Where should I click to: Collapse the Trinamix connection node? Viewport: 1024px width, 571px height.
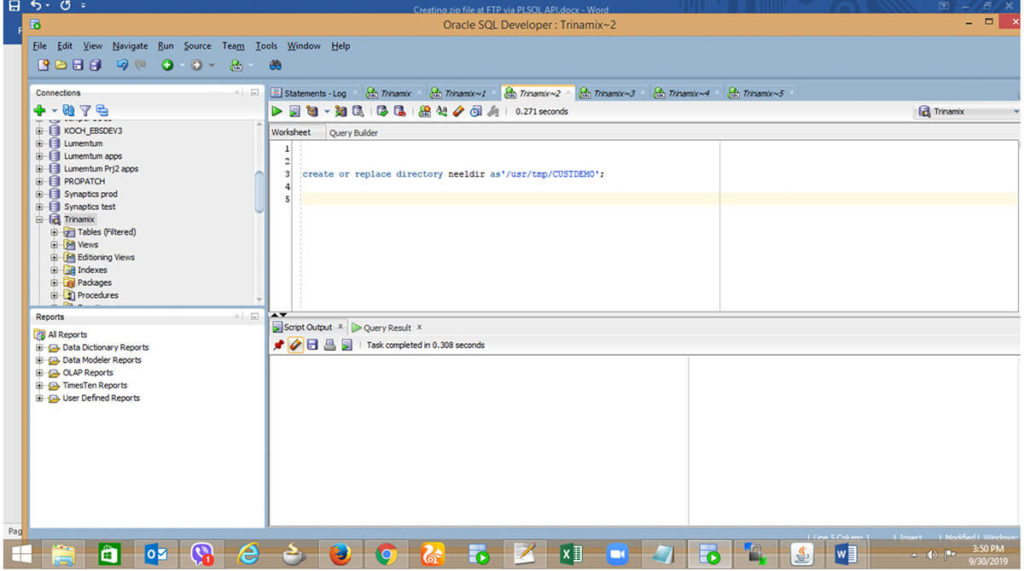pyautogui.click(x=39, y=220)
